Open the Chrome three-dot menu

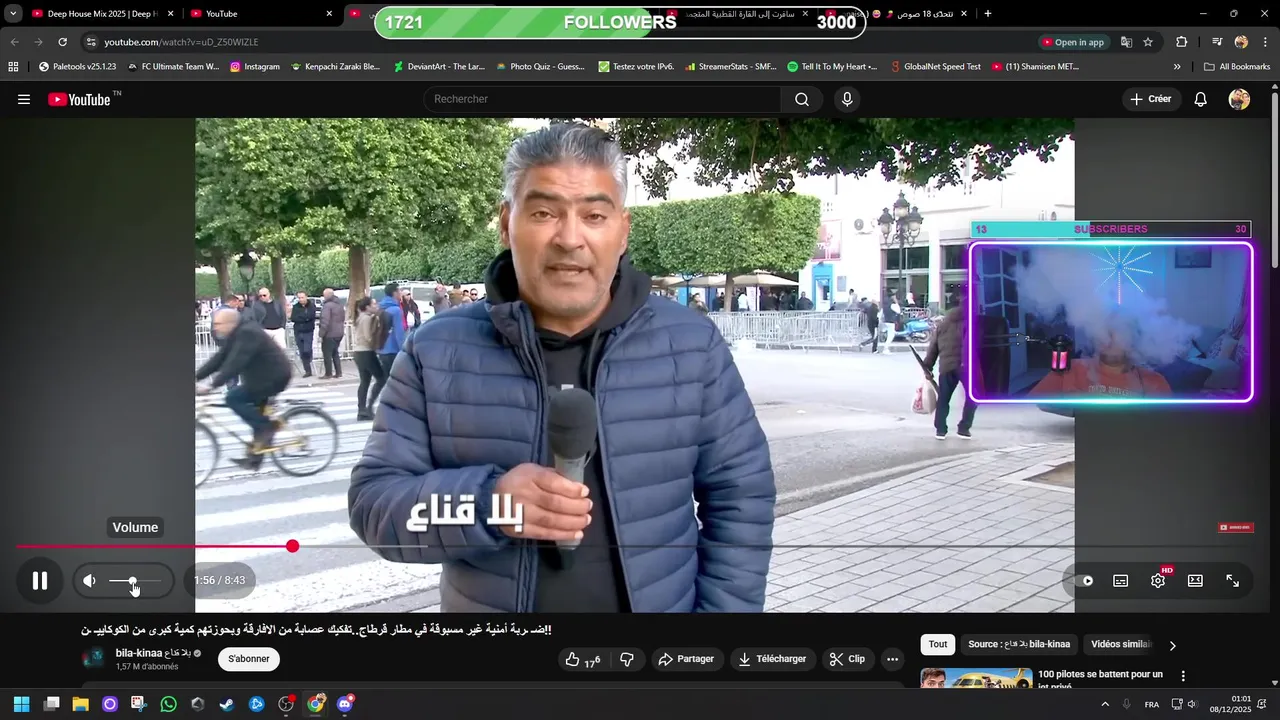(1265, 42)
